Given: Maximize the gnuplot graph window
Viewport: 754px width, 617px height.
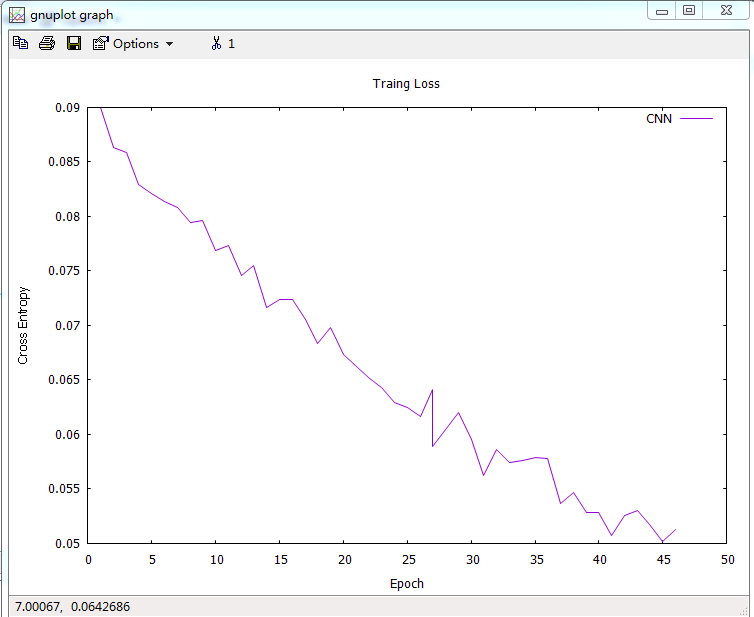Looking at the screenshot, I should (x=689, y=11).
